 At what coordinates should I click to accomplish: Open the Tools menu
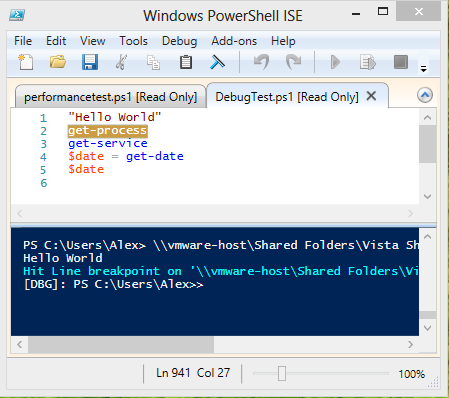(x=133, y=41)
